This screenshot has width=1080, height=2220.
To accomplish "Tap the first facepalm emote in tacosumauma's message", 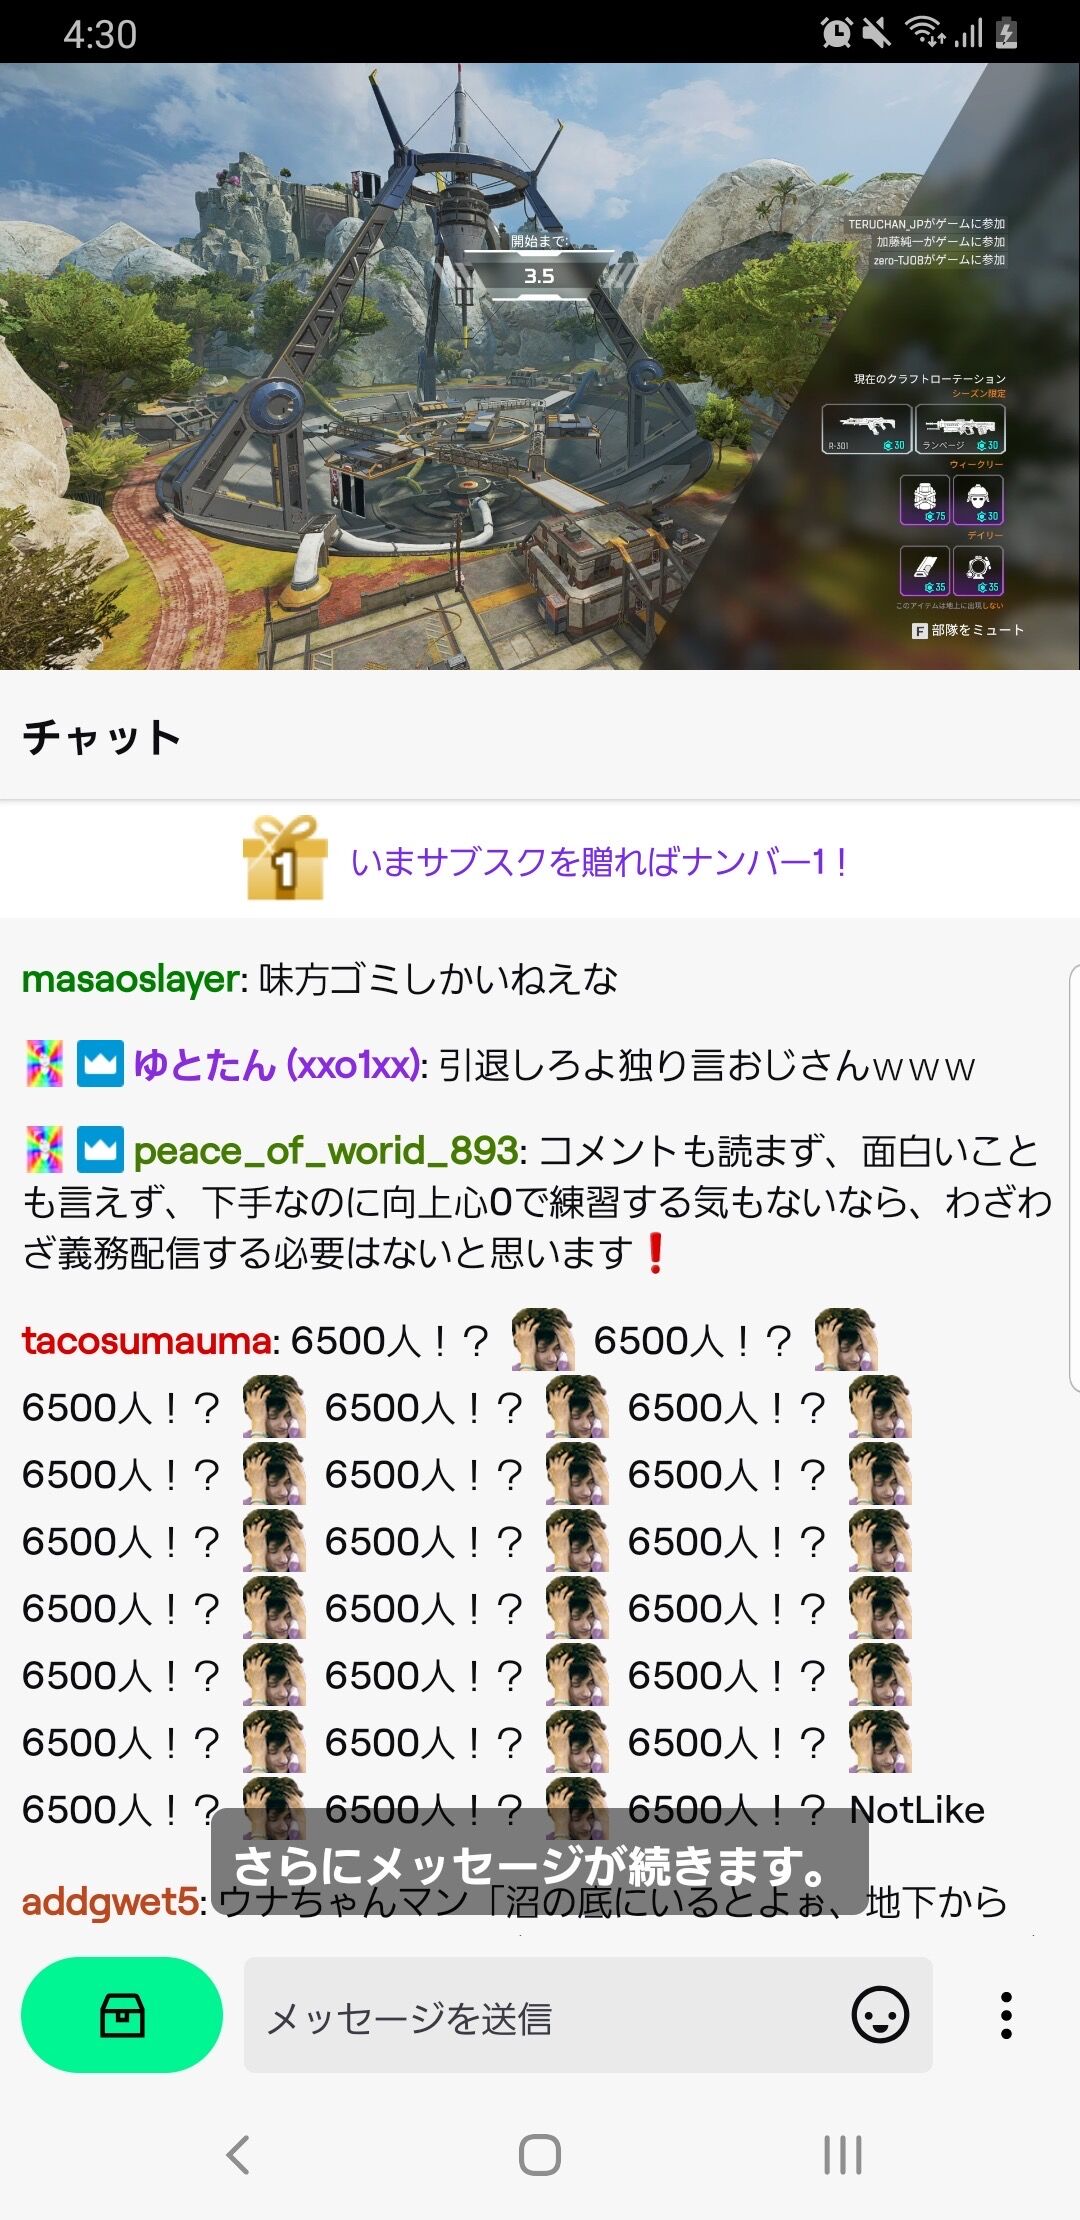I will coord(543,1339).
